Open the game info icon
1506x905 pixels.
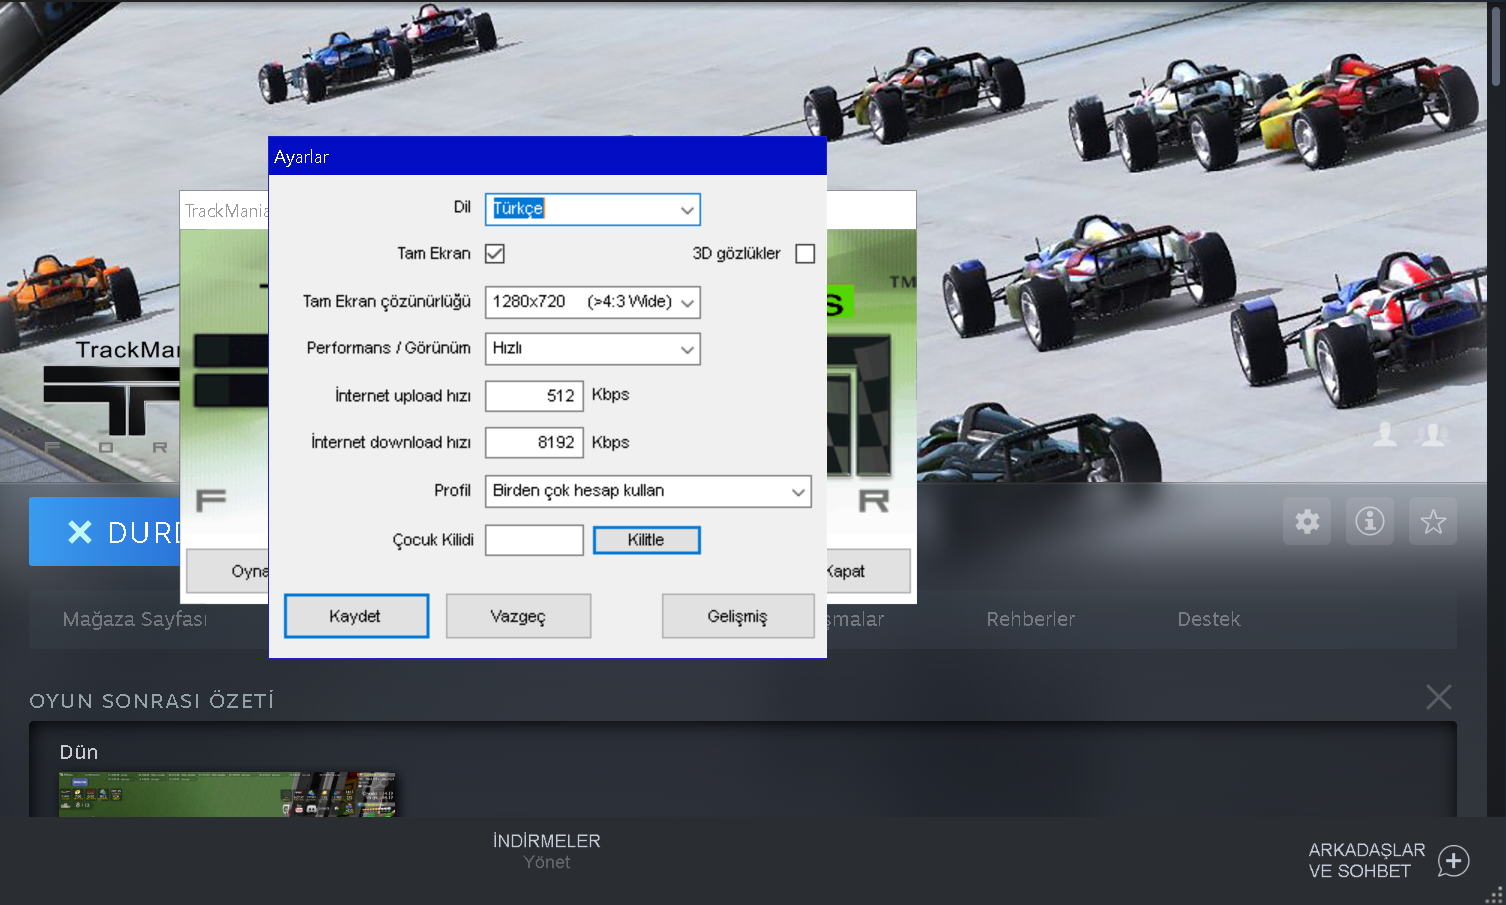tap(1370, 521)
